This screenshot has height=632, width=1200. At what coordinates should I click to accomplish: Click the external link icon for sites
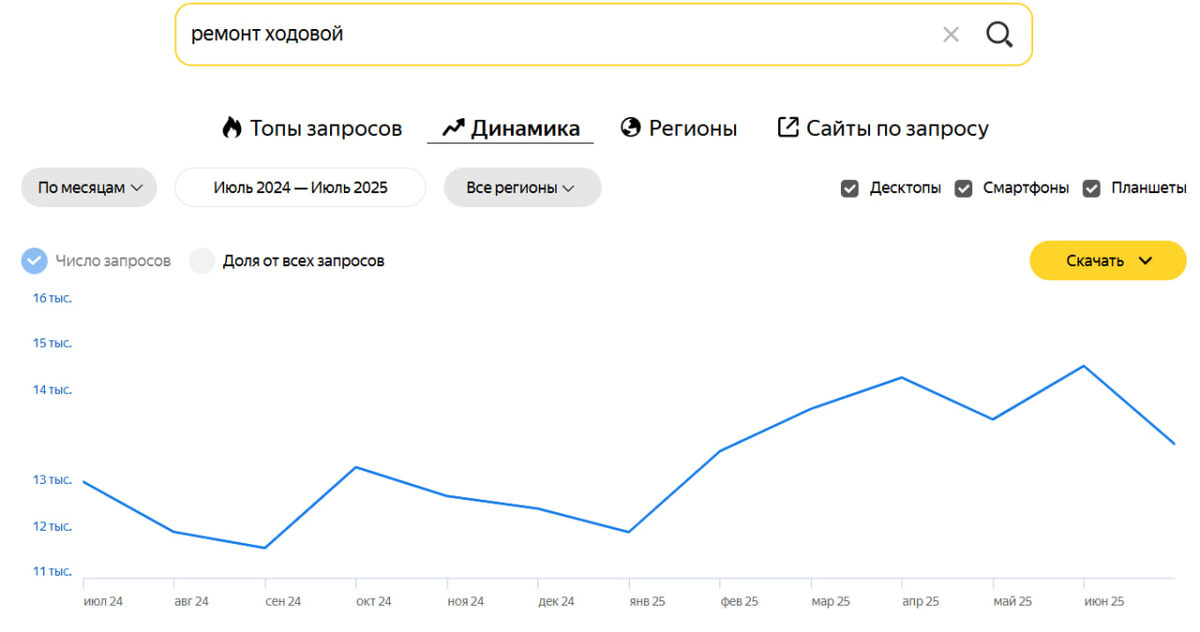point(788,128)
